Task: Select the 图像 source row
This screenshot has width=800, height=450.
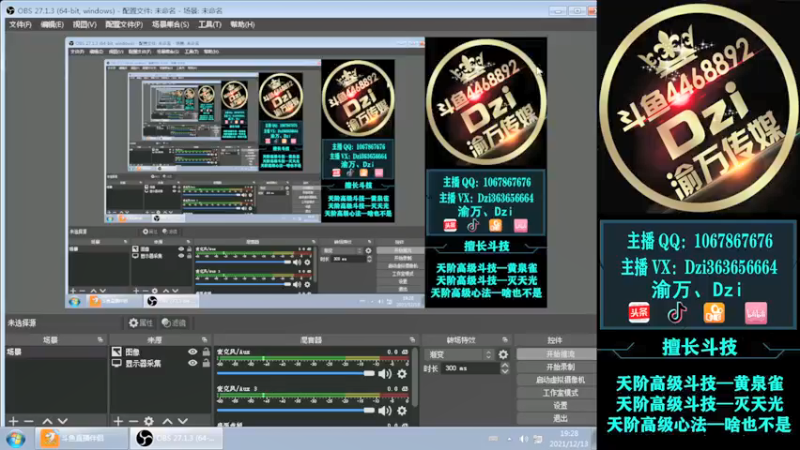Action: [x=160, y=352]
